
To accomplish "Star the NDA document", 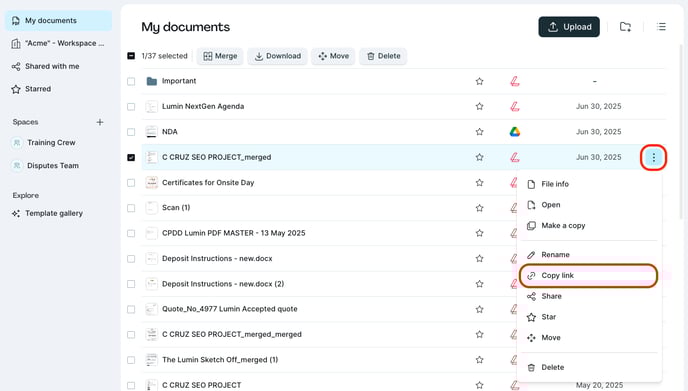I will 479,132.
